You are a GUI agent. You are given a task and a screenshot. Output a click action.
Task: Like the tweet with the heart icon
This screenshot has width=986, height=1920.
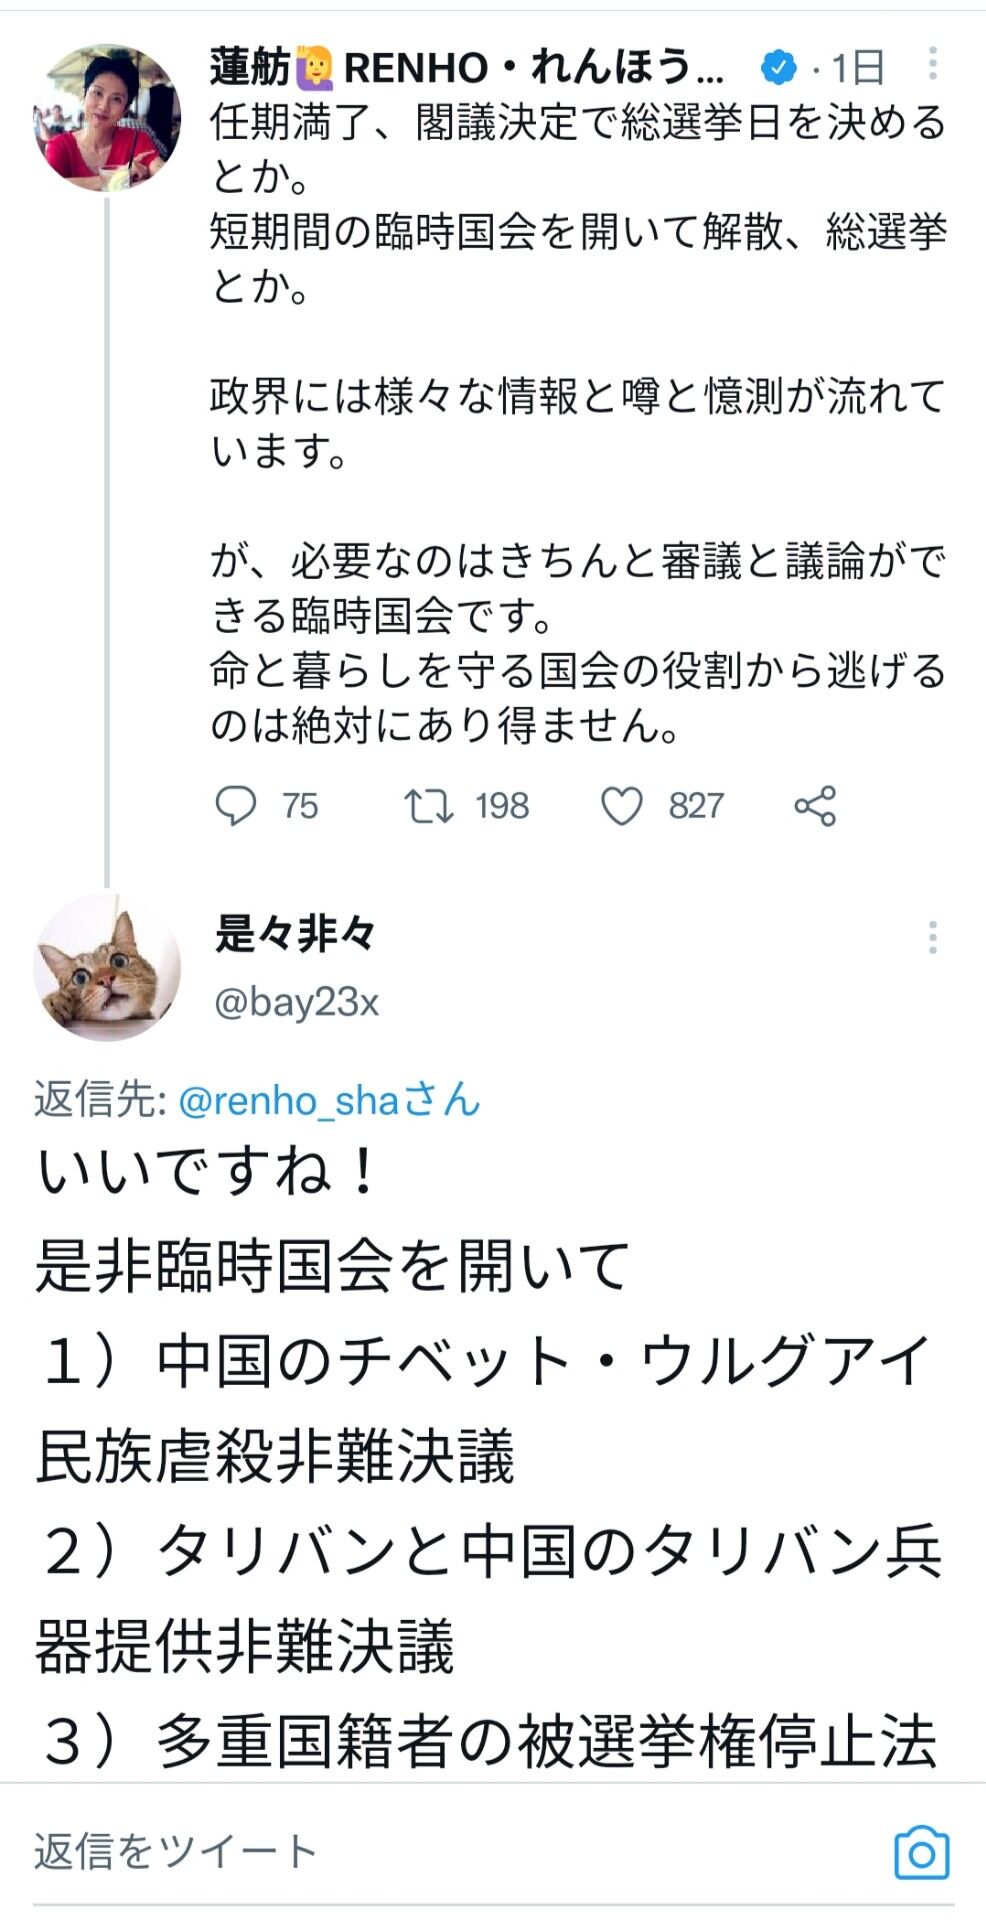click(x=621, y=806)
